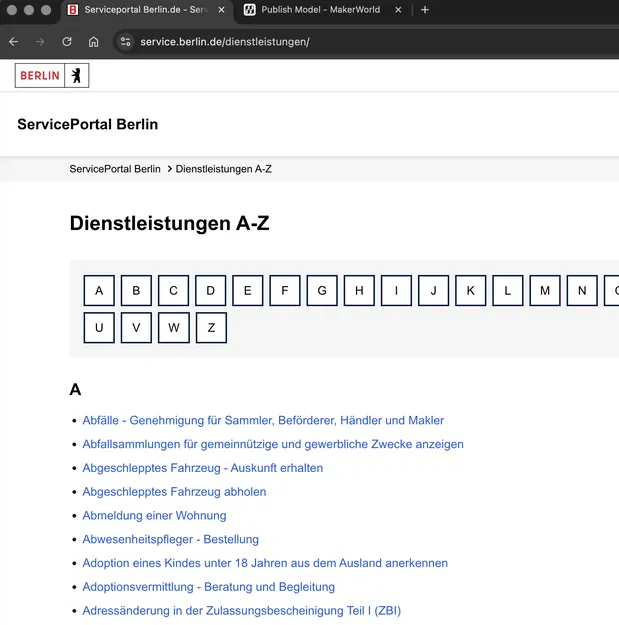The height and width of the screenshot is (625, 619).
Task: Jump to letter B in the index
Action: (x=136, y=291)
